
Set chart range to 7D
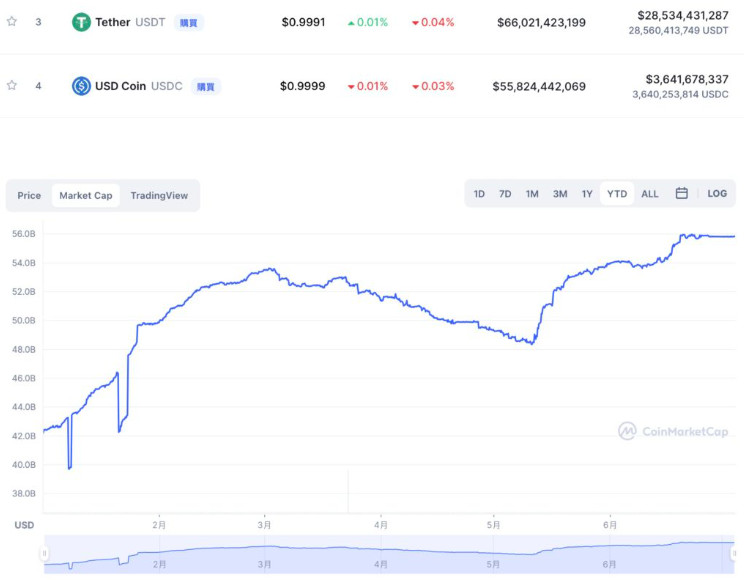coord(505,194)
